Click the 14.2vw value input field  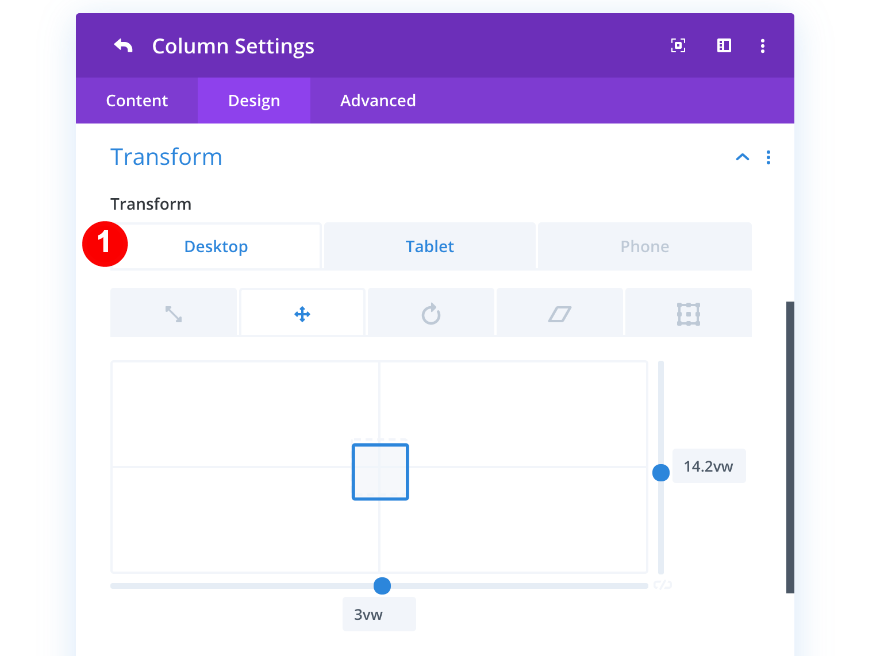pyautogui.click(x=709, y=466)
